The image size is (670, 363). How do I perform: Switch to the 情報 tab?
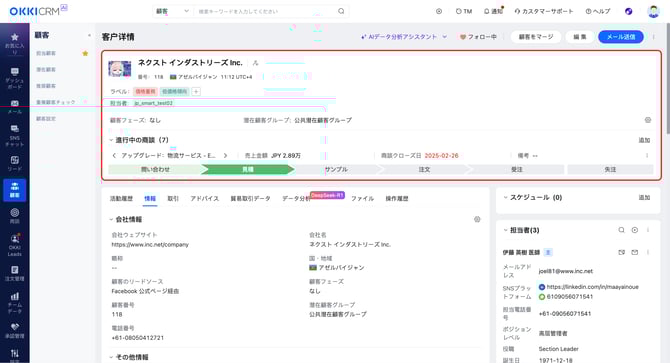150,199
